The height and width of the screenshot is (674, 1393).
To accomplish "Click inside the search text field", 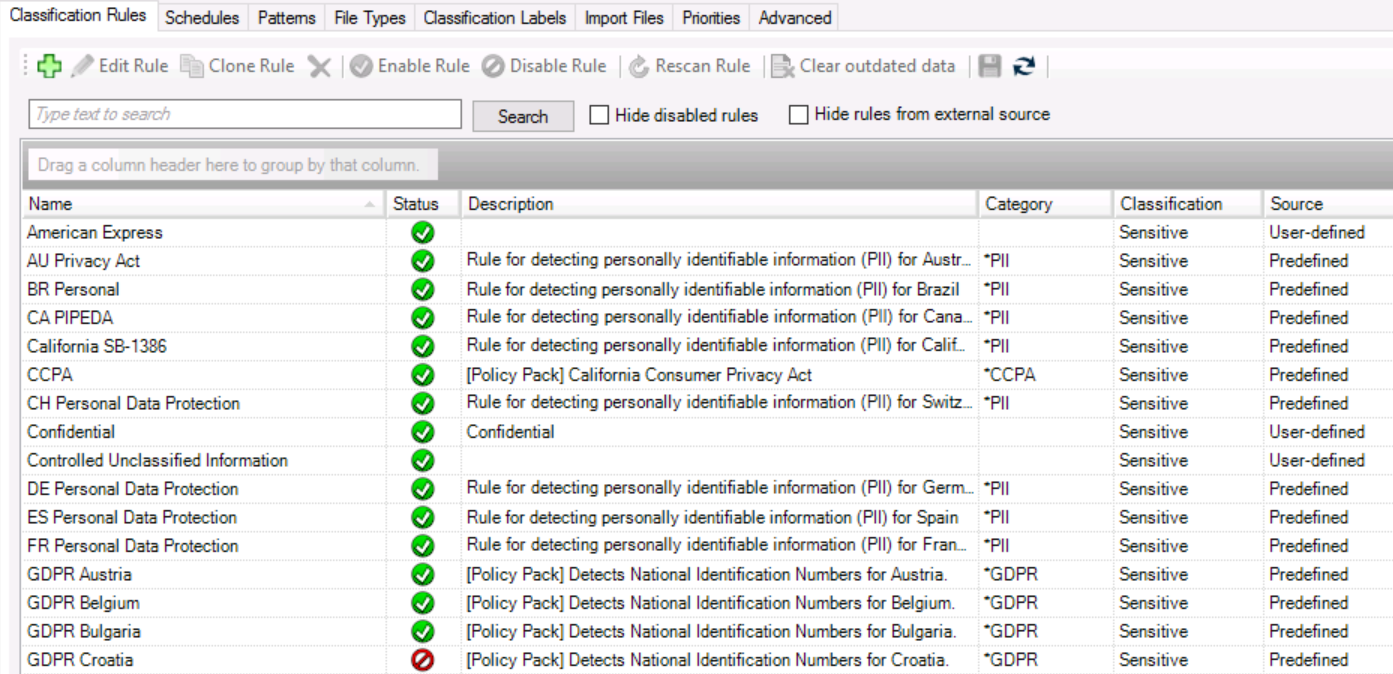I will [x=244, y=114].
